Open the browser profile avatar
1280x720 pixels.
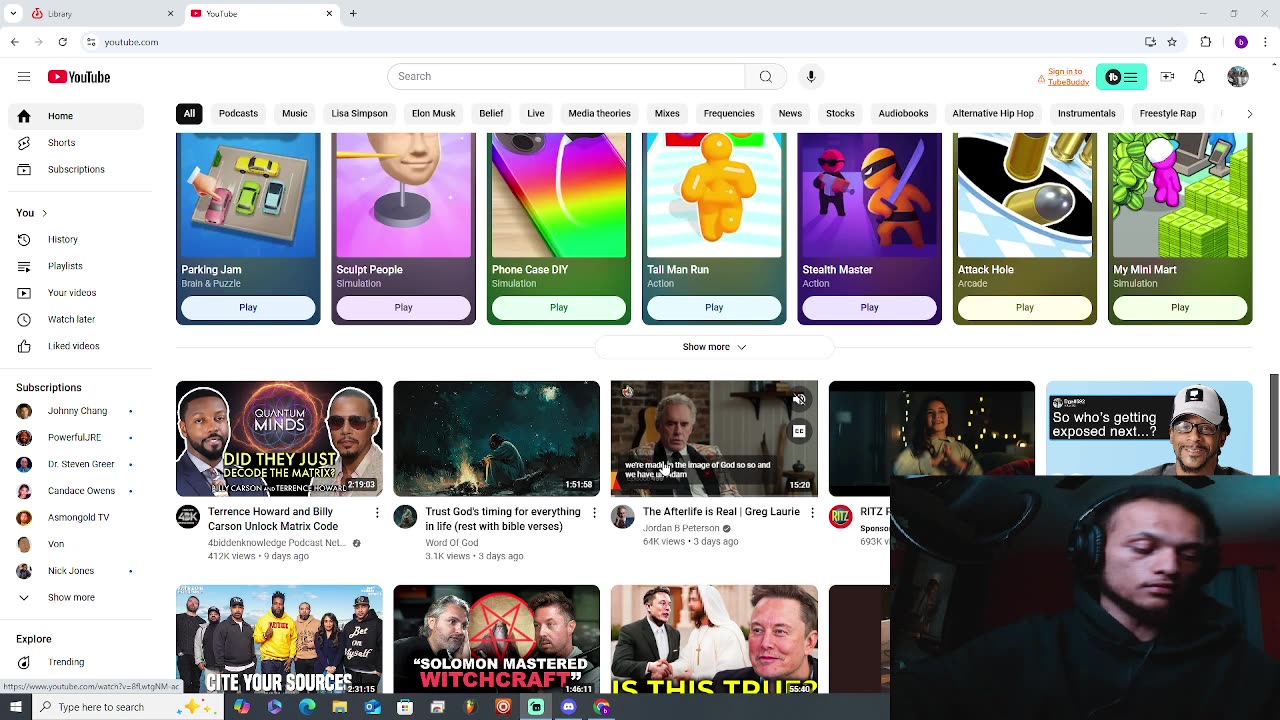coord(1241,42)
